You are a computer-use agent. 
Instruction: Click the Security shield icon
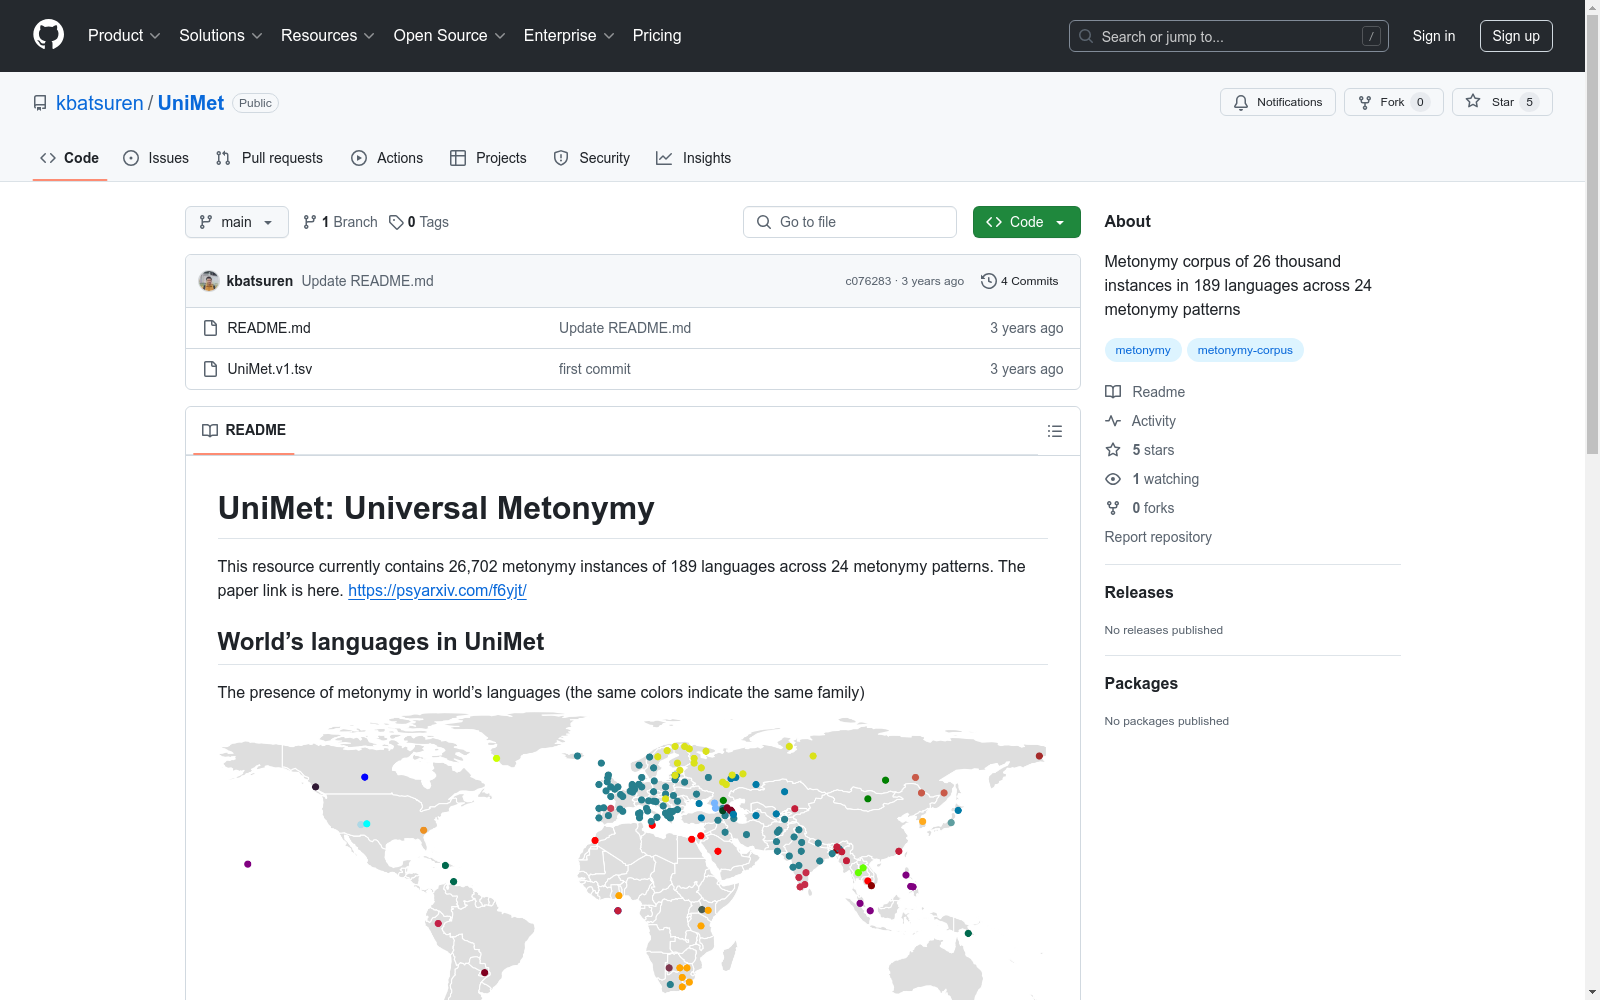coord(561,158)
